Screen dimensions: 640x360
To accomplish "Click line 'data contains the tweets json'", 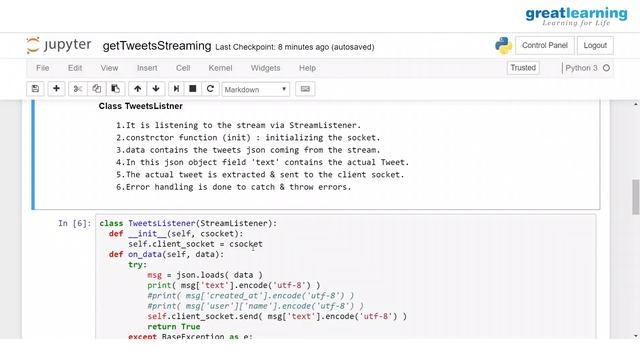I will 248,150.
